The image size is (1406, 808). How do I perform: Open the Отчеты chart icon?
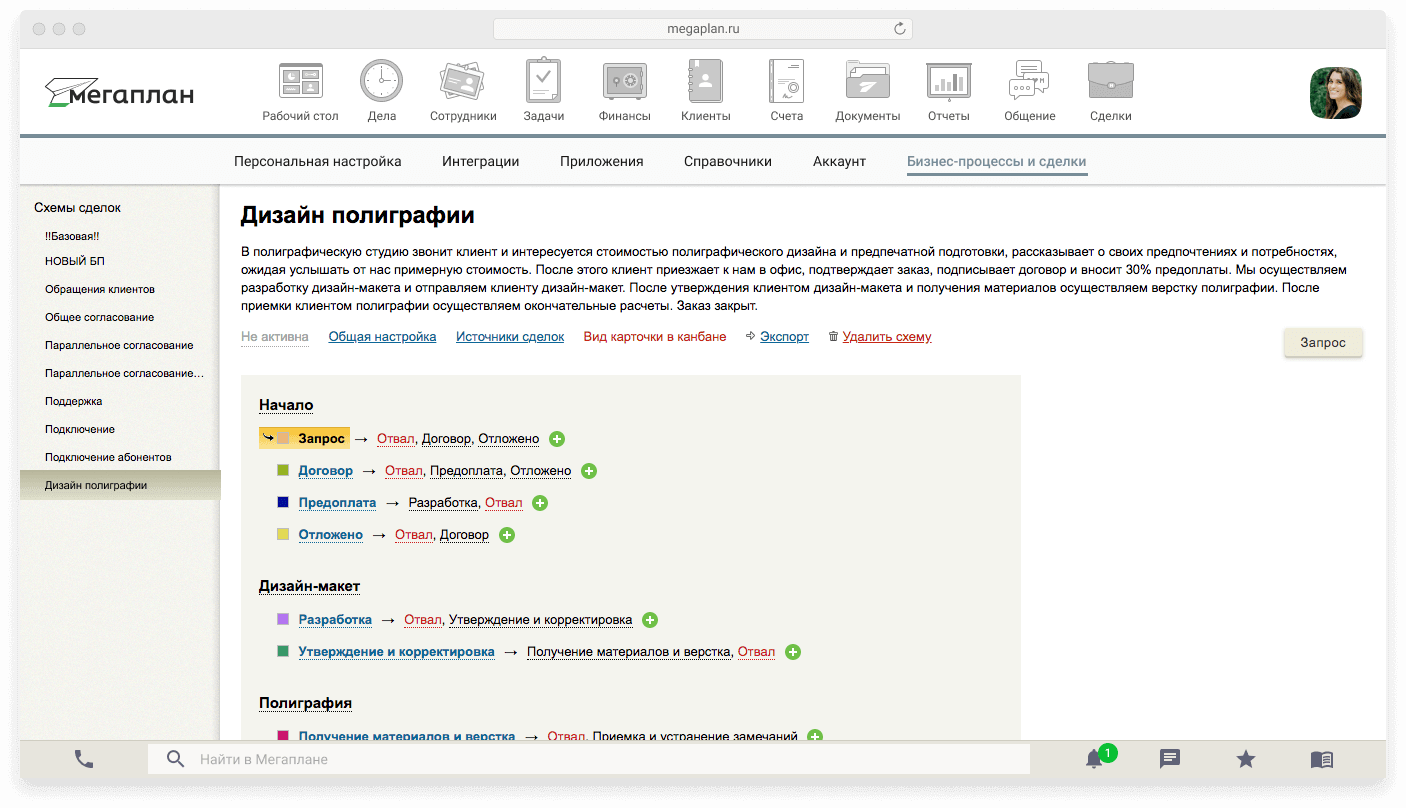(948, 82)
